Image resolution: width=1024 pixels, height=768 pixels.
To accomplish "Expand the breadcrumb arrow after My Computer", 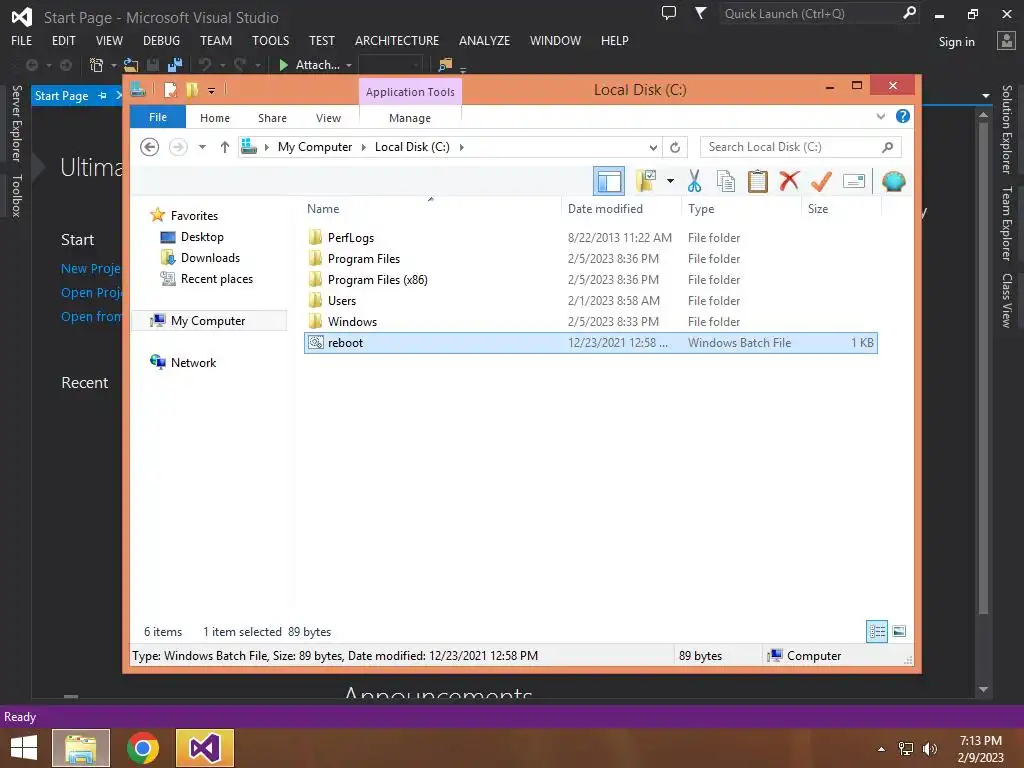I will (364, 147).
